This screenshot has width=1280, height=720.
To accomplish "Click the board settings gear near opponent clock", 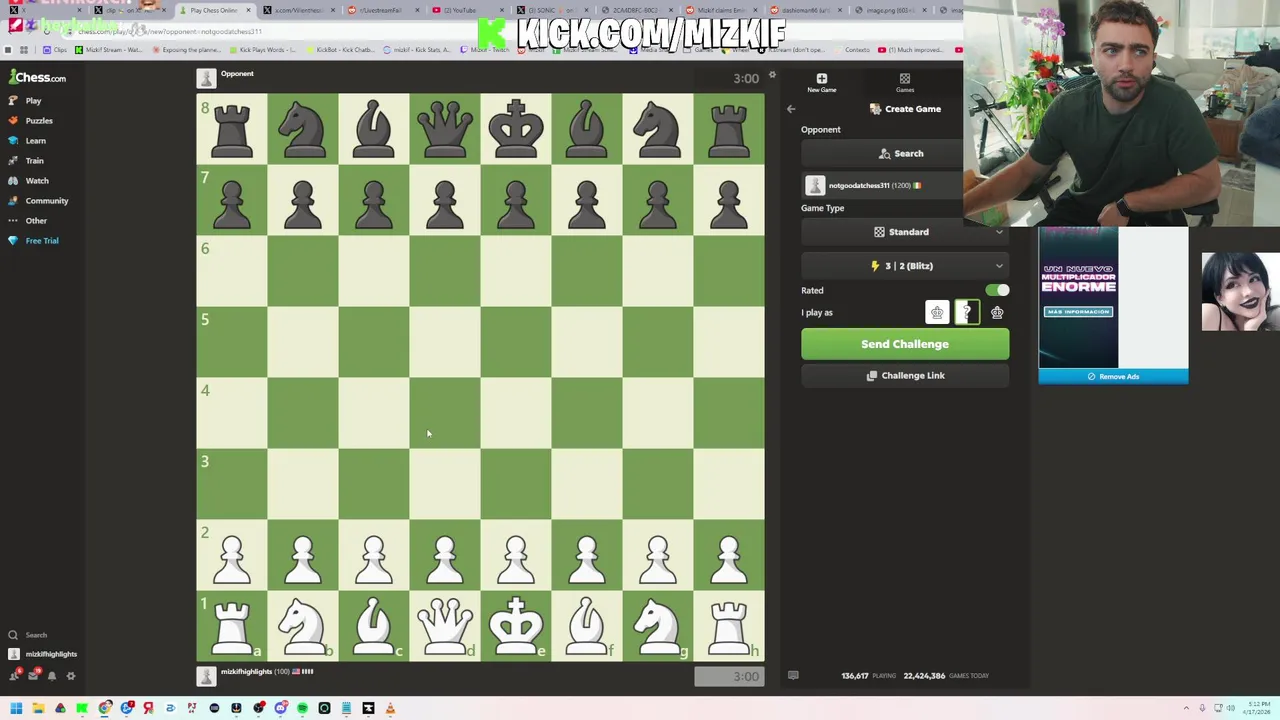I will (x=772, y=76).
